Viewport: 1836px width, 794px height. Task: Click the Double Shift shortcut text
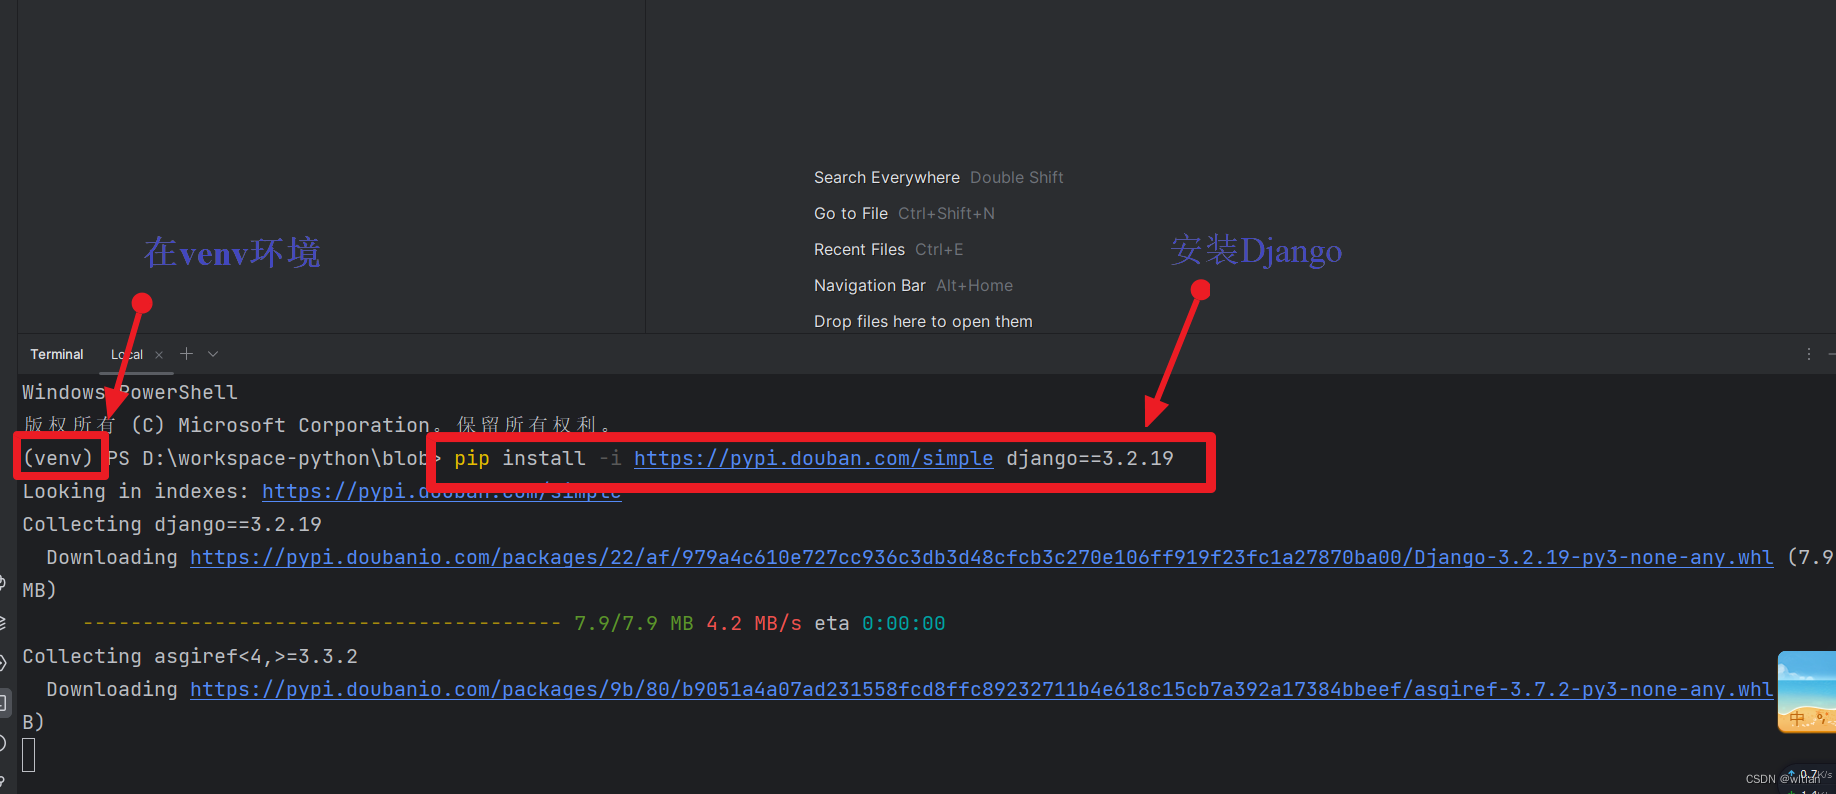(1017, 177)
